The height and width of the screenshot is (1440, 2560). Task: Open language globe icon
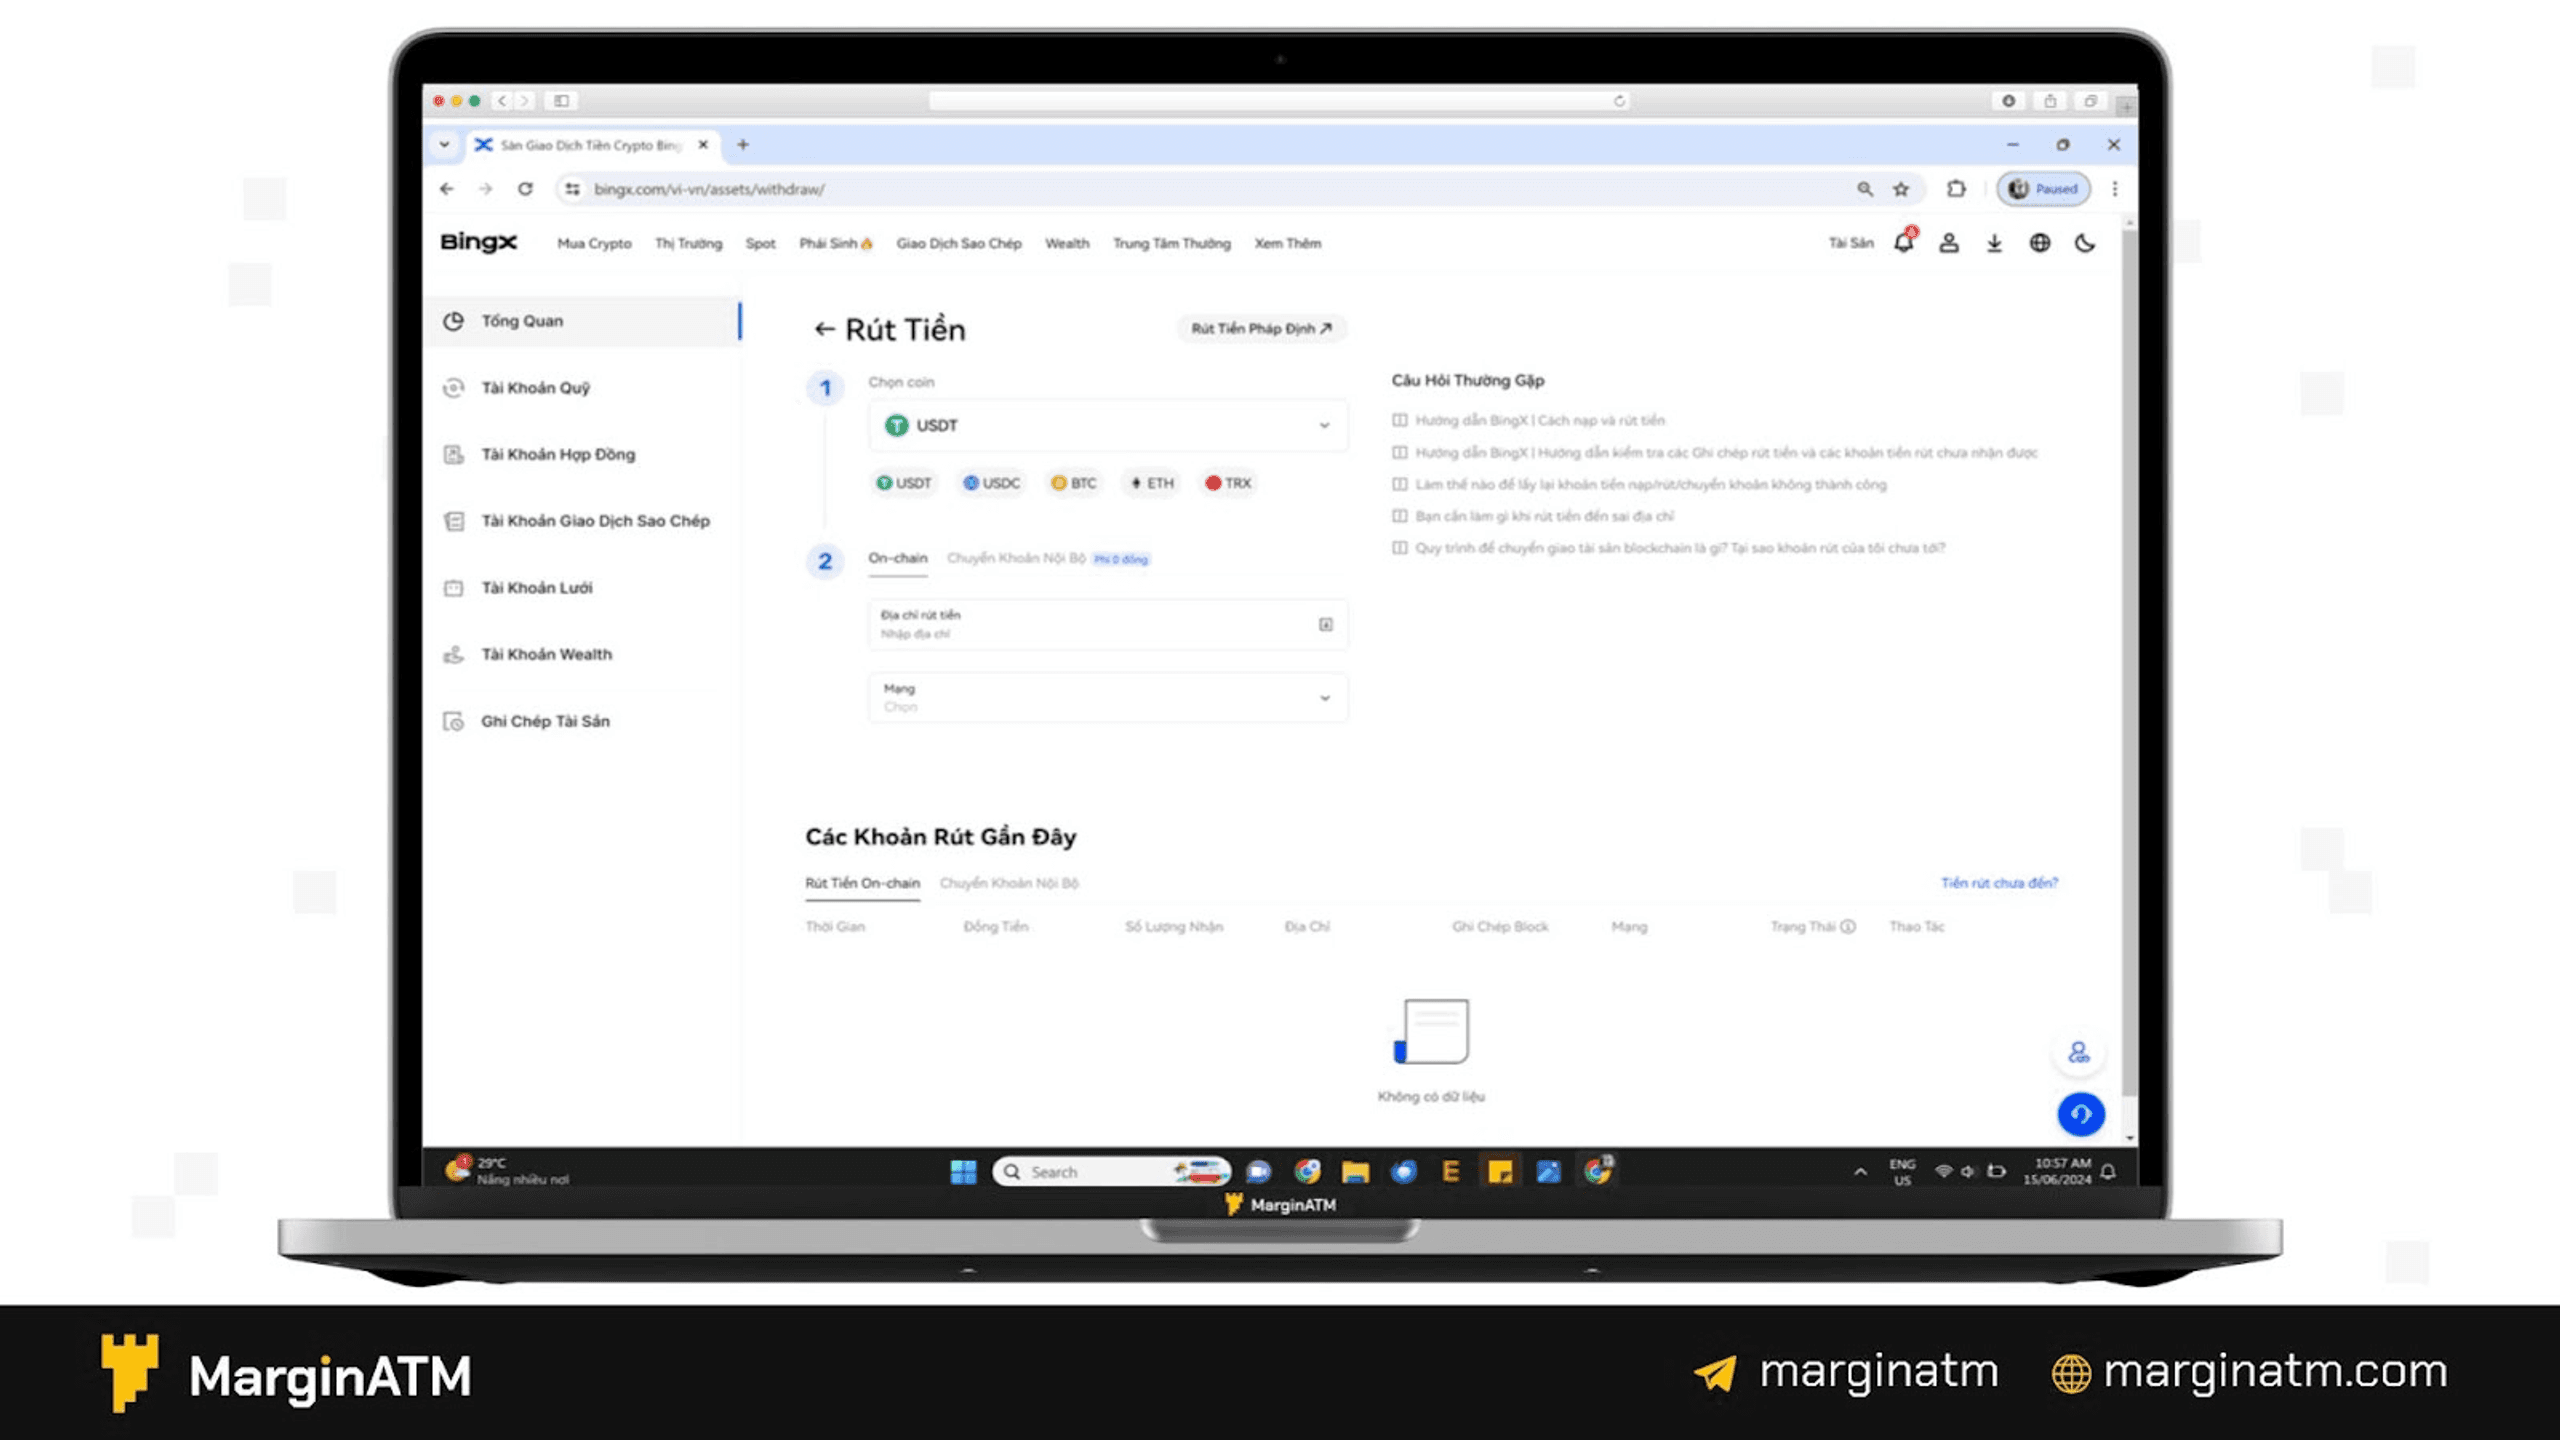2040,243
